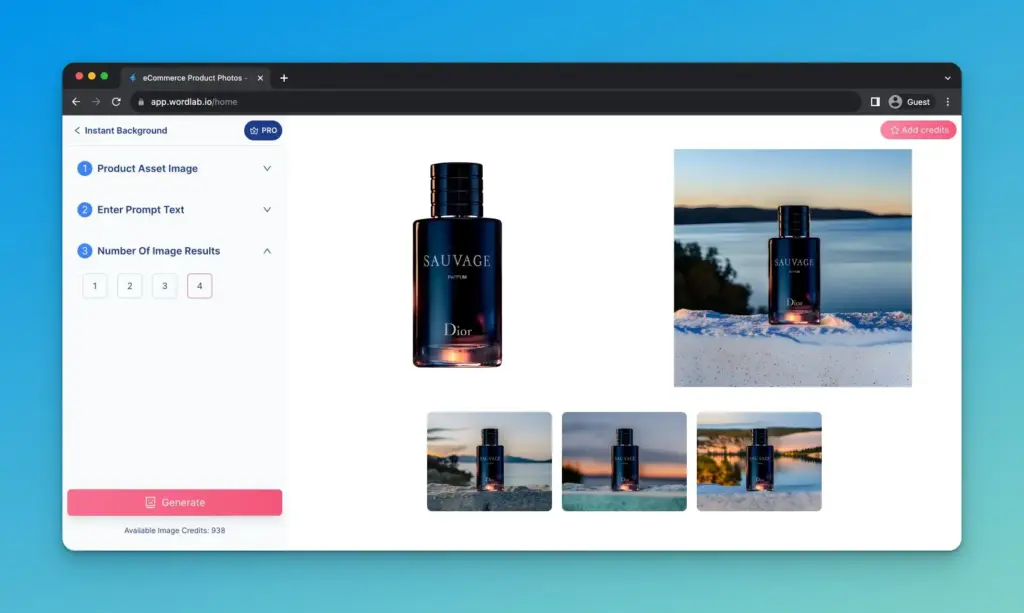1024x613 pixels.
Task: Click the original Sauvage bottle product image
Action: coord(457,264)
